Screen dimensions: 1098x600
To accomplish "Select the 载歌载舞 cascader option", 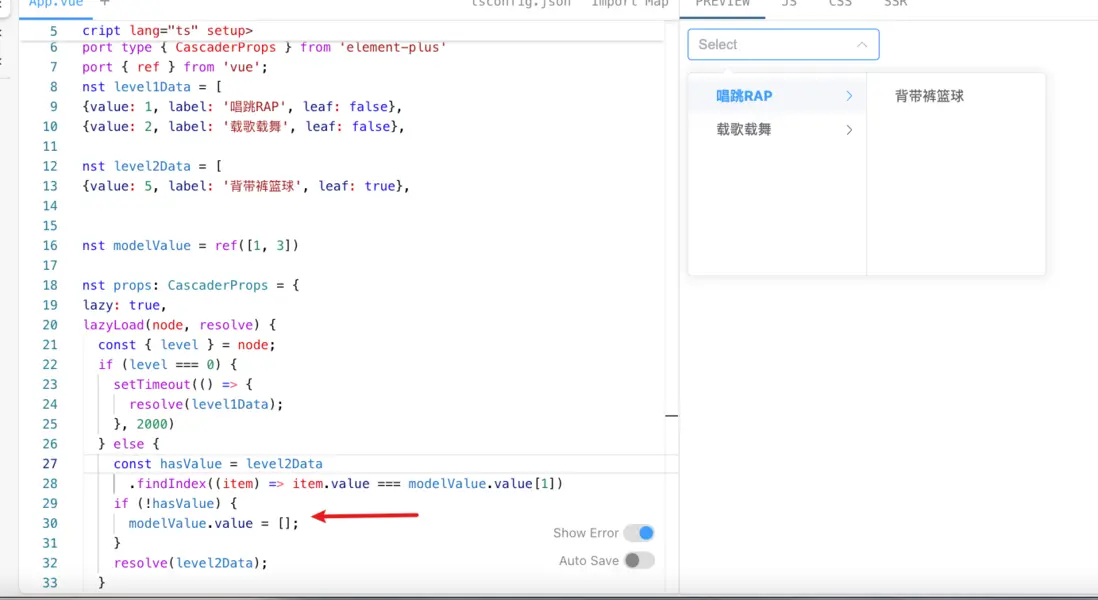I will click(777, 130).
